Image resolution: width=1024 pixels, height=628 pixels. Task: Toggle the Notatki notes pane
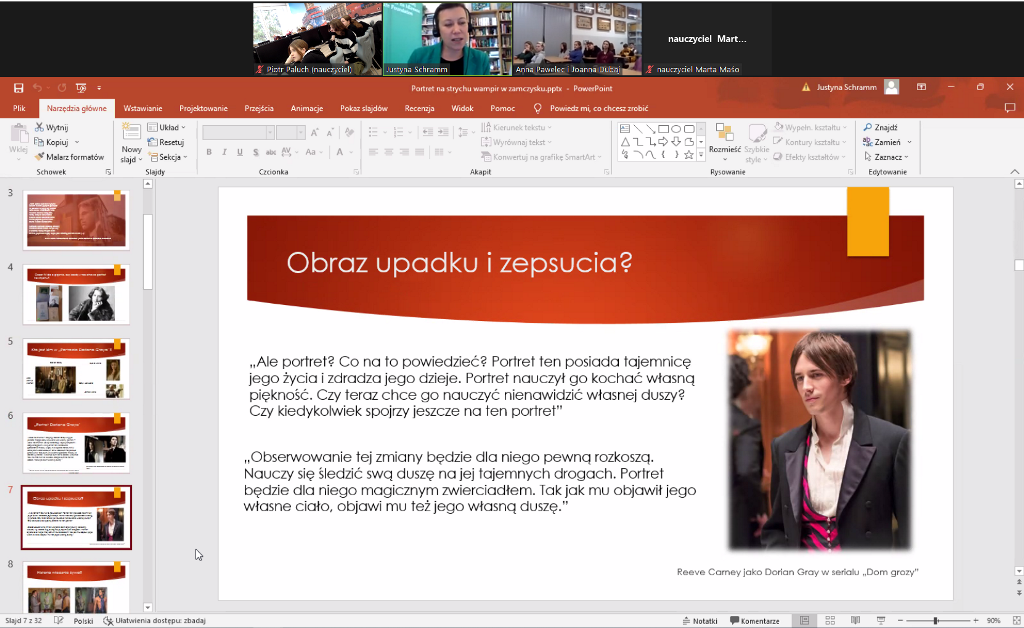(x=699, y=621)
